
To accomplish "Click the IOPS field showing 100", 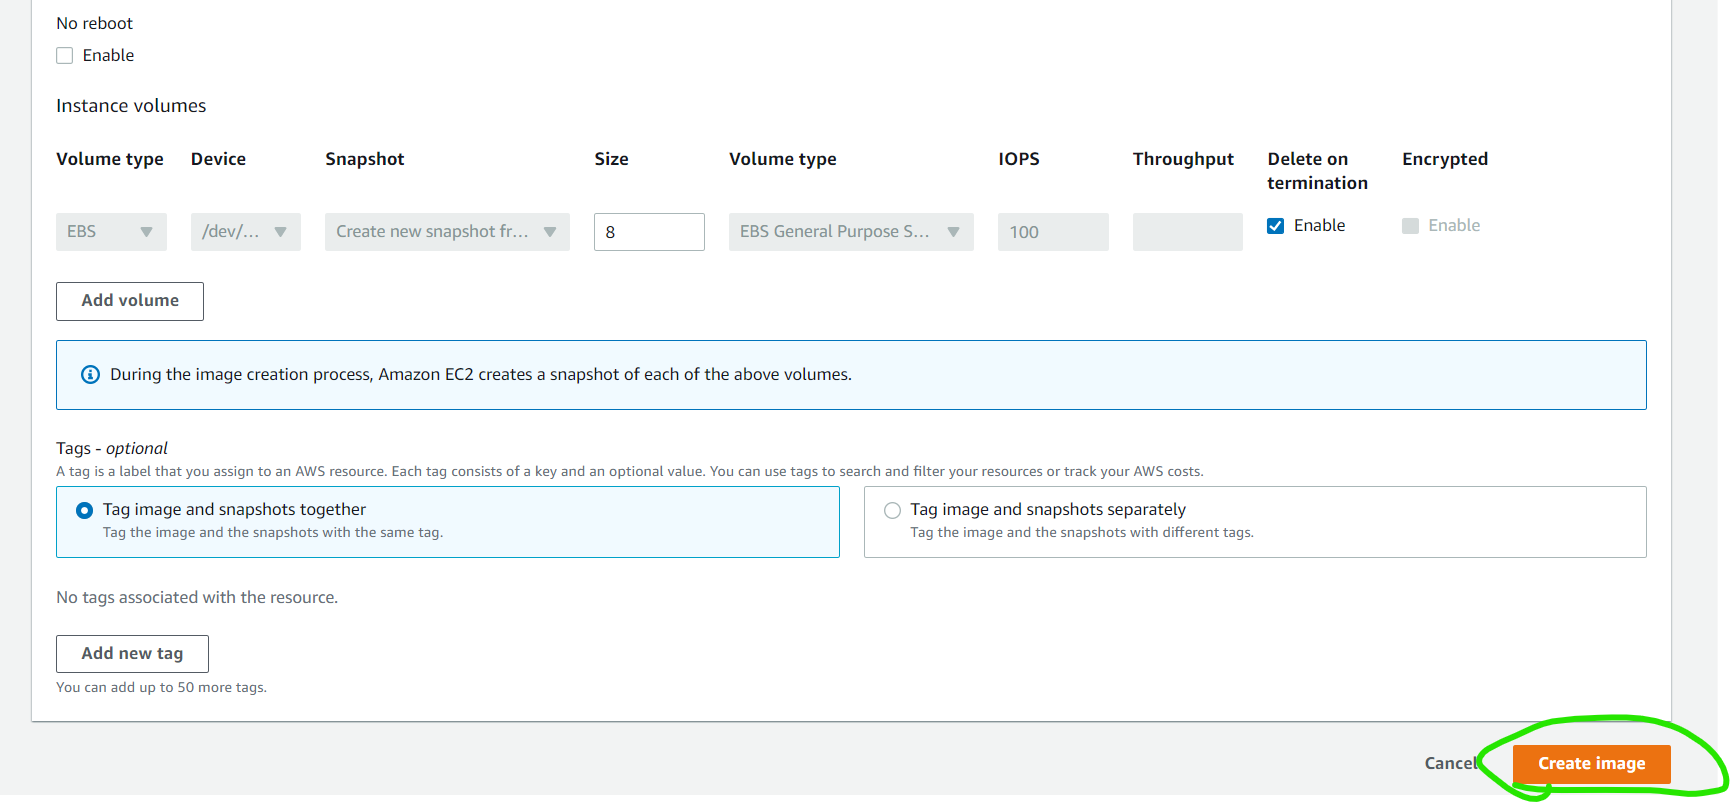I will click(x=1053, y=232).
